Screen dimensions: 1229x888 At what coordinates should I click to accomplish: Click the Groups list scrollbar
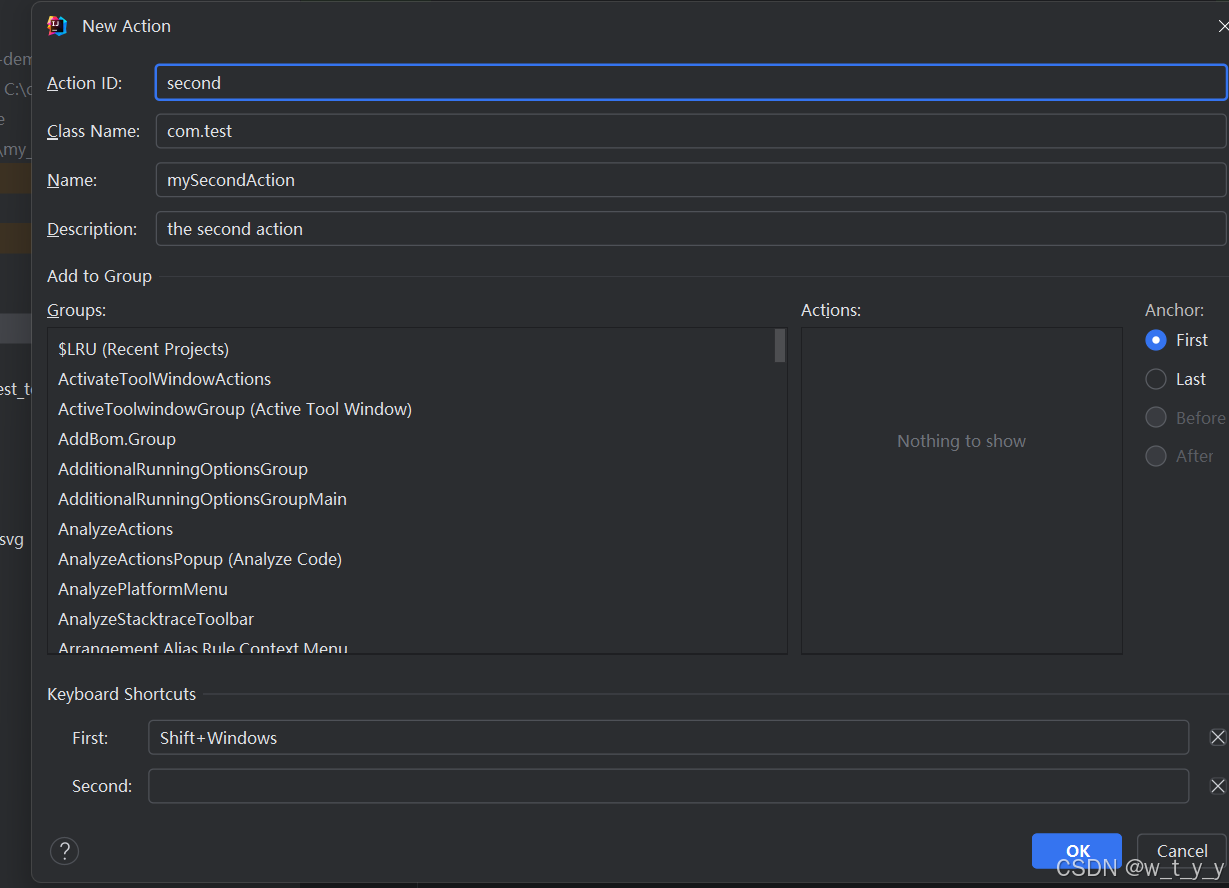[779, 345]
